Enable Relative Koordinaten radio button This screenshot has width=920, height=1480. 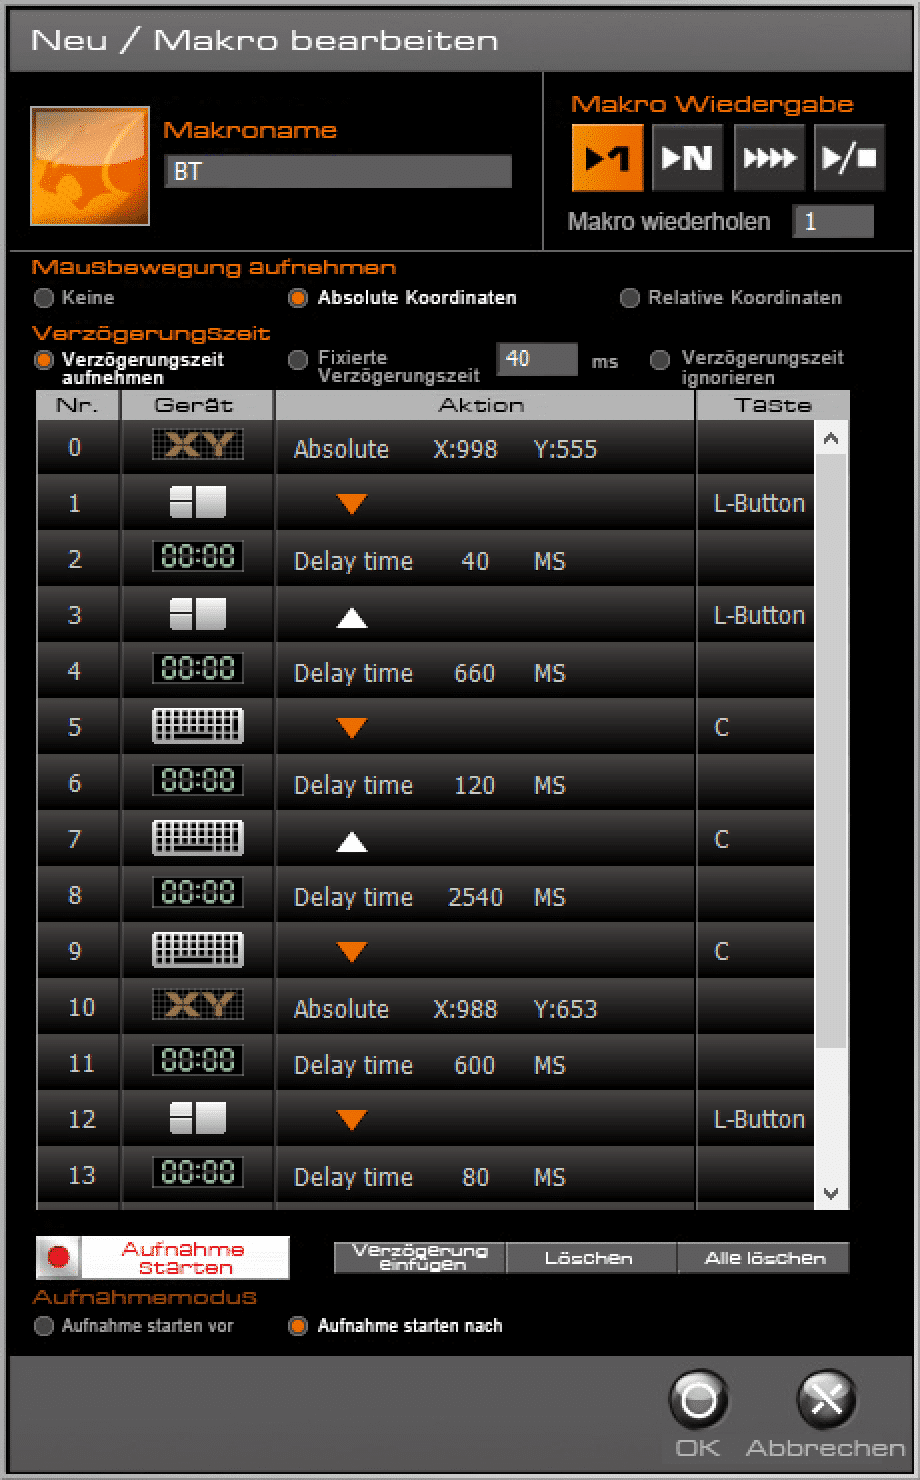click(x=630, y=298)
